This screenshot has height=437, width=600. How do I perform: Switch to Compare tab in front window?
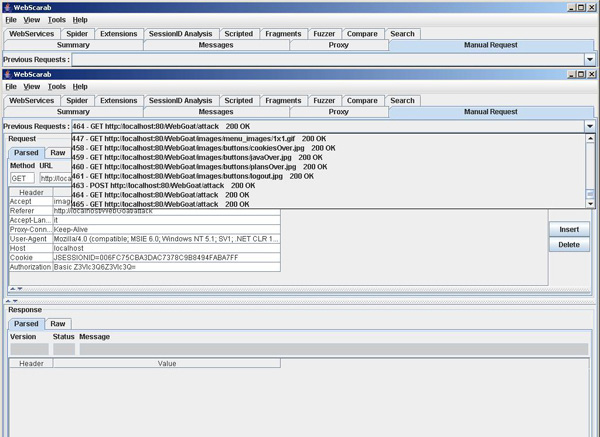point(362,101)
